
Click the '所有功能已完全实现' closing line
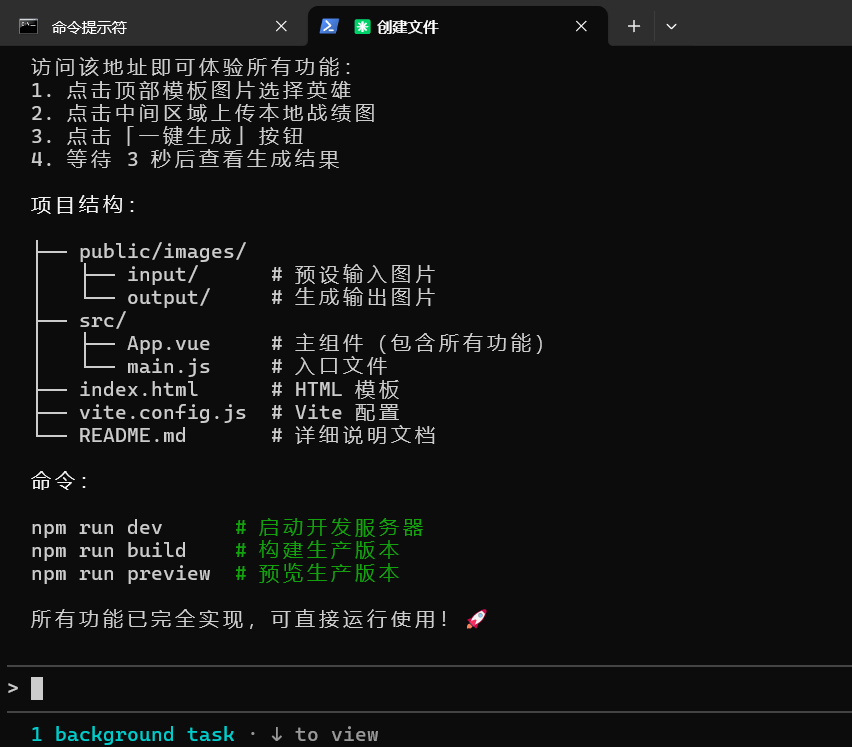point(240,619)
